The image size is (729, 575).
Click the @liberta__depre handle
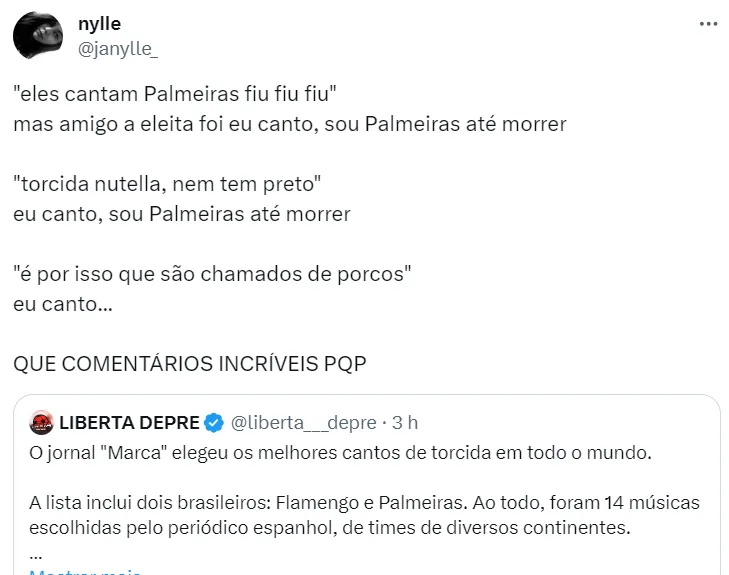click(x=304, y=422)
